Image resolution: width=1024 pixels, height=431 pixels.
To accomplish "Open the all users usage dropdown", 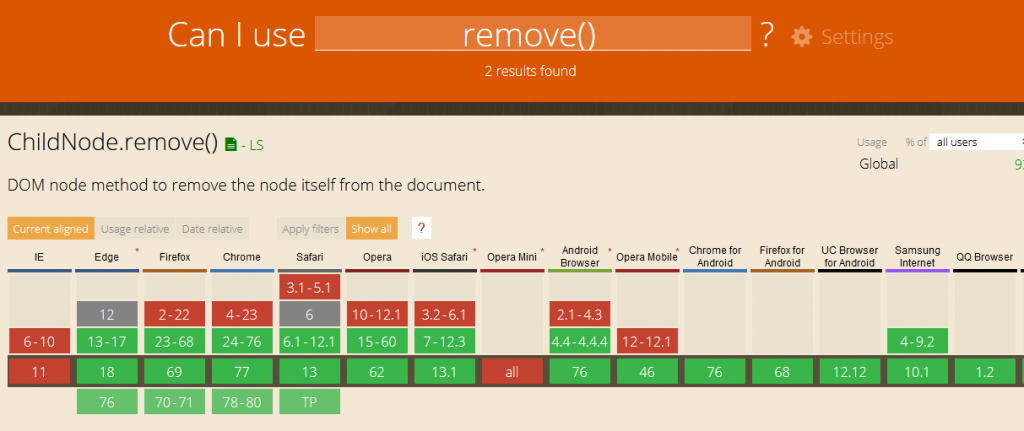I will [975, 142].
